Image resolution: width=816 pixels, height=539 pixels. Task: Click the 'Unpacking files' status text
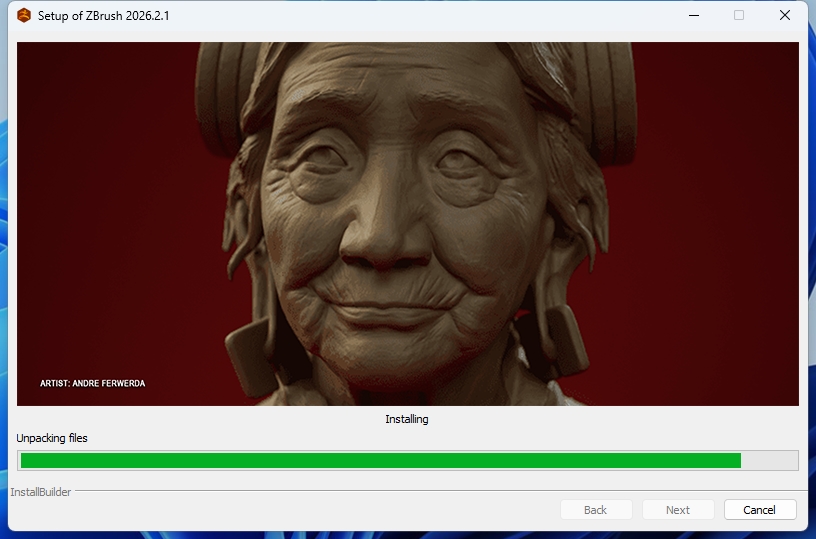52,438
